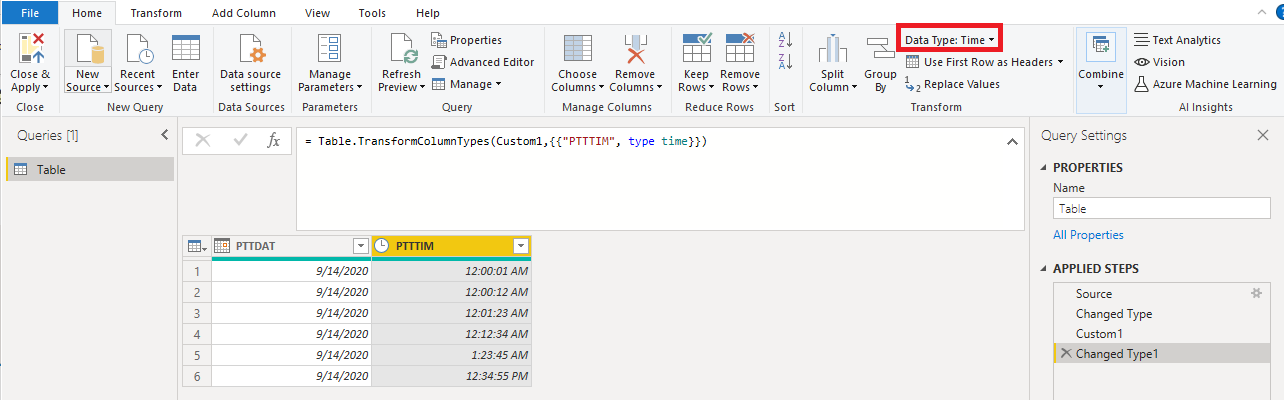Image resolution: width=1284 pixels, height=400 pixels.
Task: Switch to the Transform tab
Action: [x=156, y=13]
